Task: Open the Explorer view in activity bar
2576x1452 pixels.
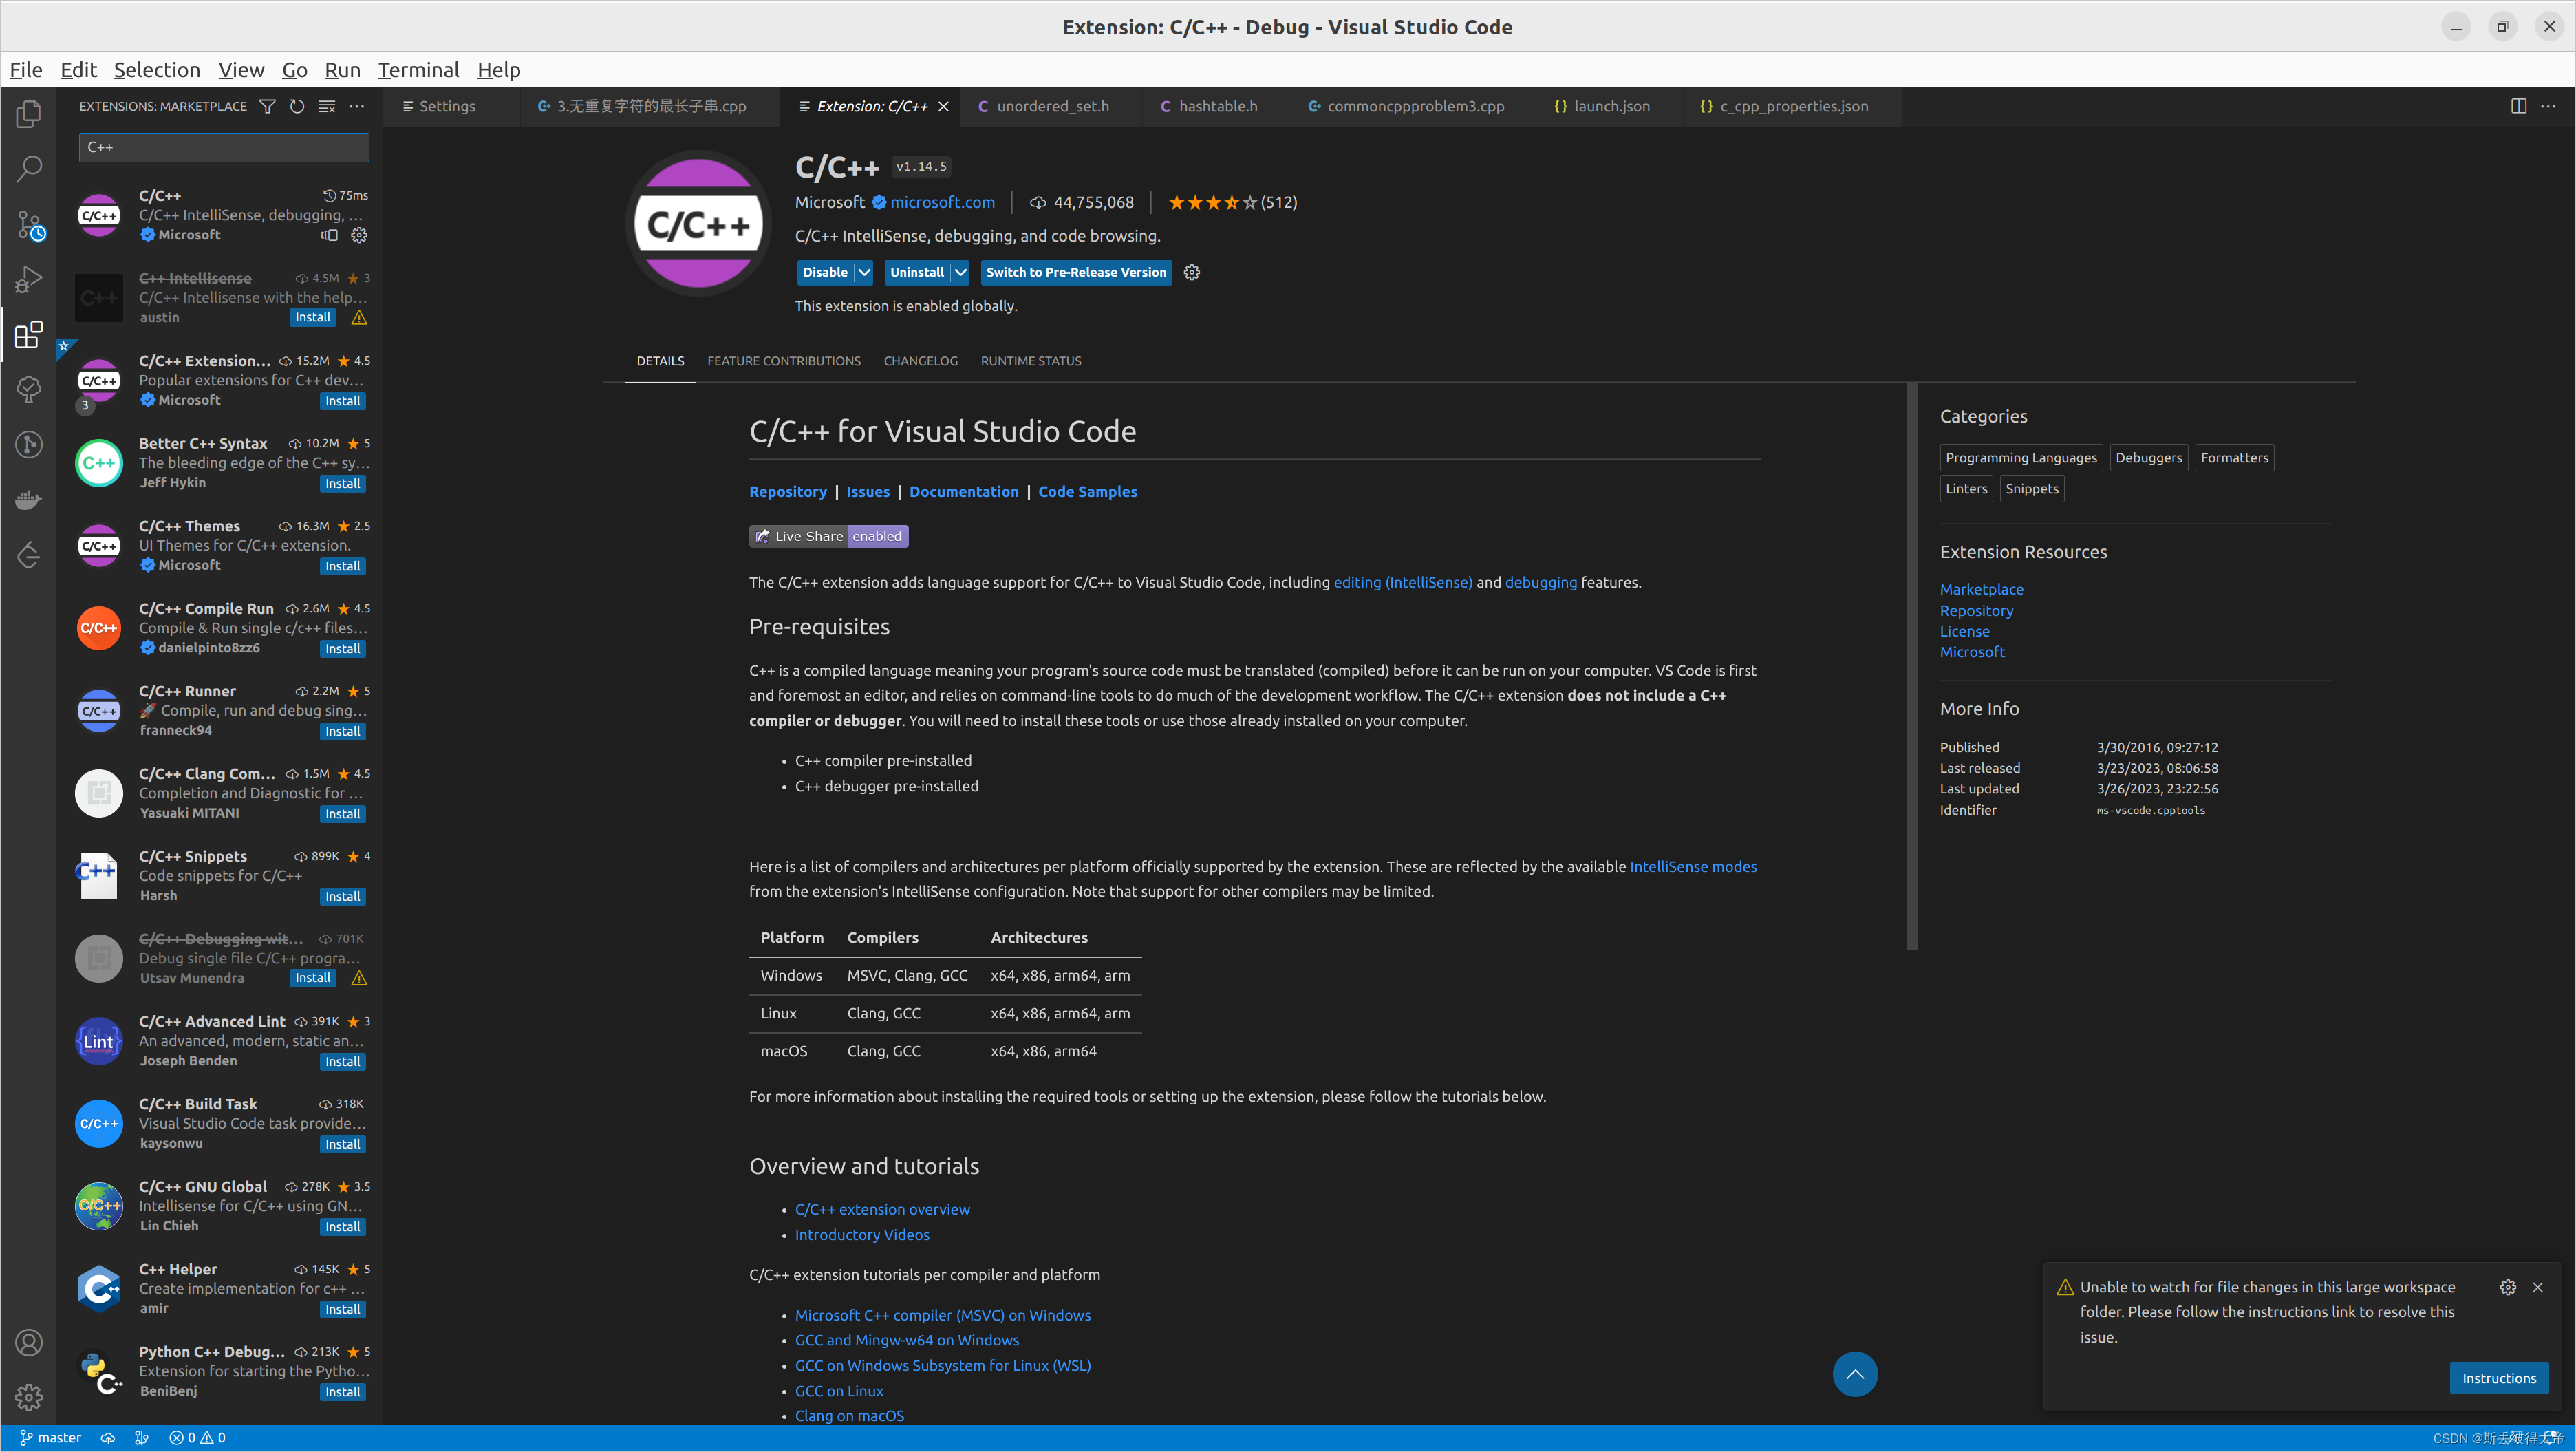Action: (x=29, y=114)
